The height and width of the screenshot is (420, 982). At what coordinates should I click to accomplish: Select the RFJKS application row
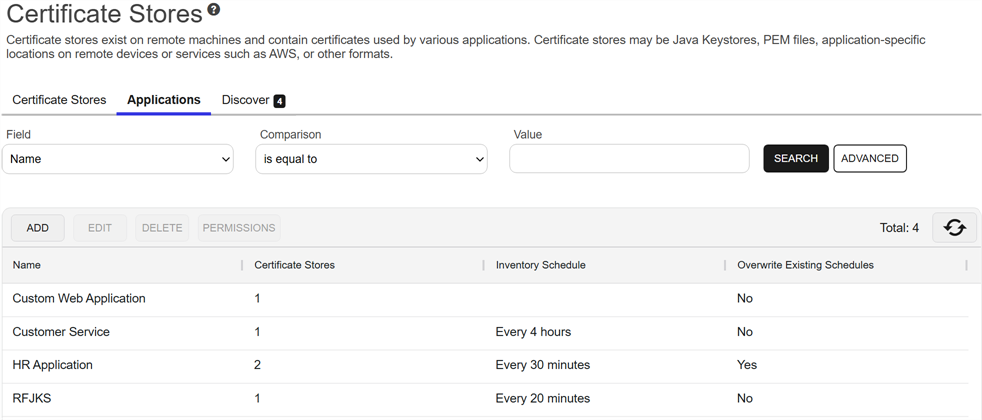pyautogui.click(x=32, y=398)
